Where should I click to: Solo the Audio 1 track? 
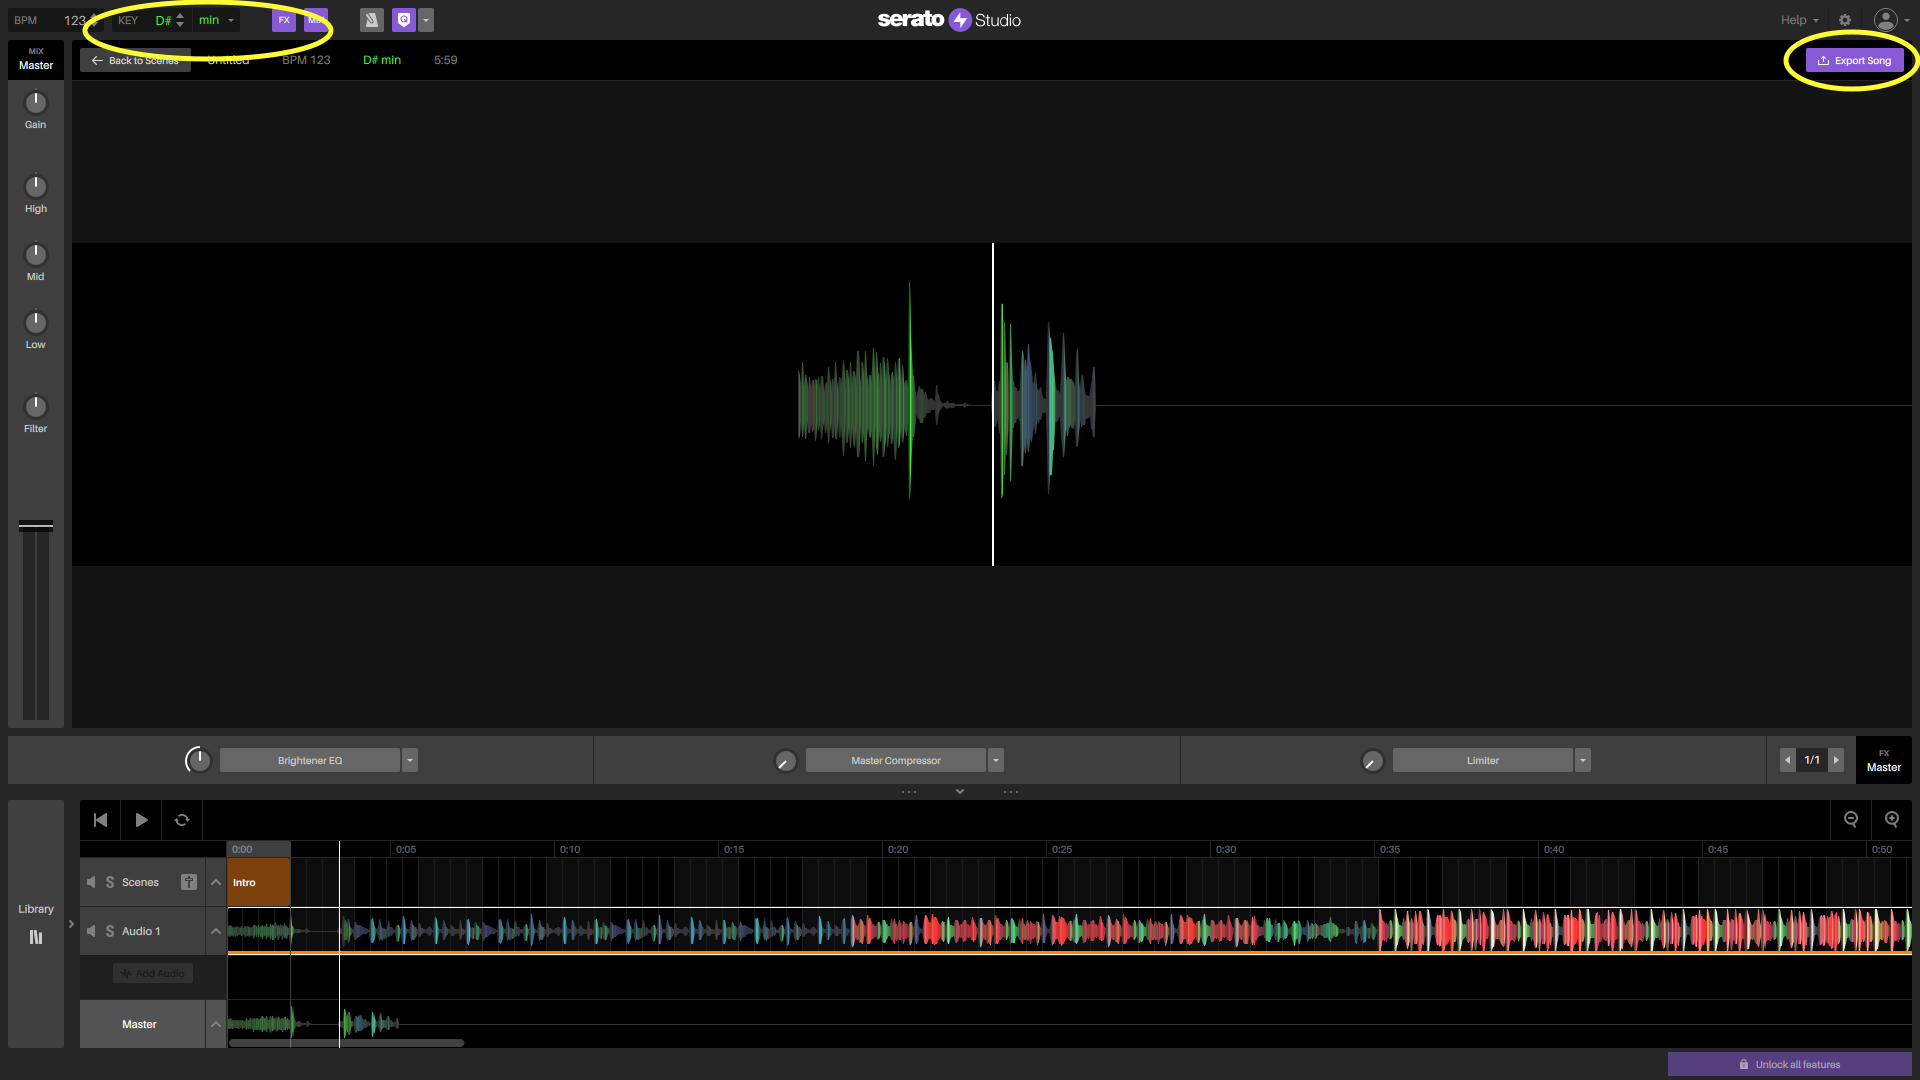tap(110, 931)
